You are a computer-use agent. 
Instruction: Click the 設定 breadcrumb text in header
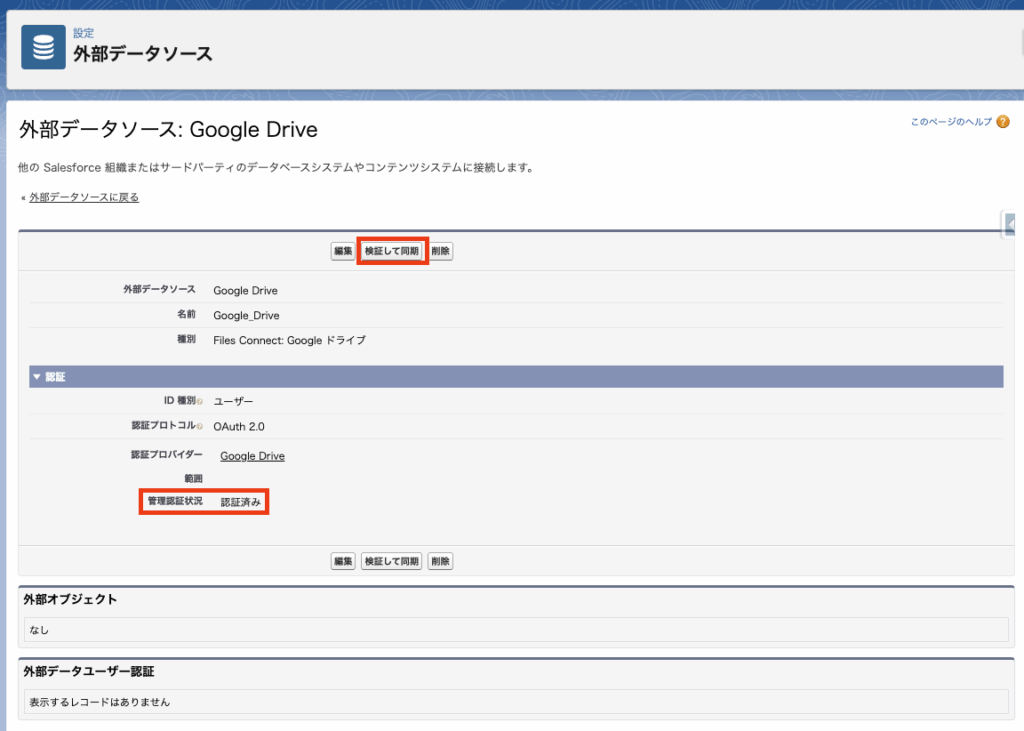83,33
